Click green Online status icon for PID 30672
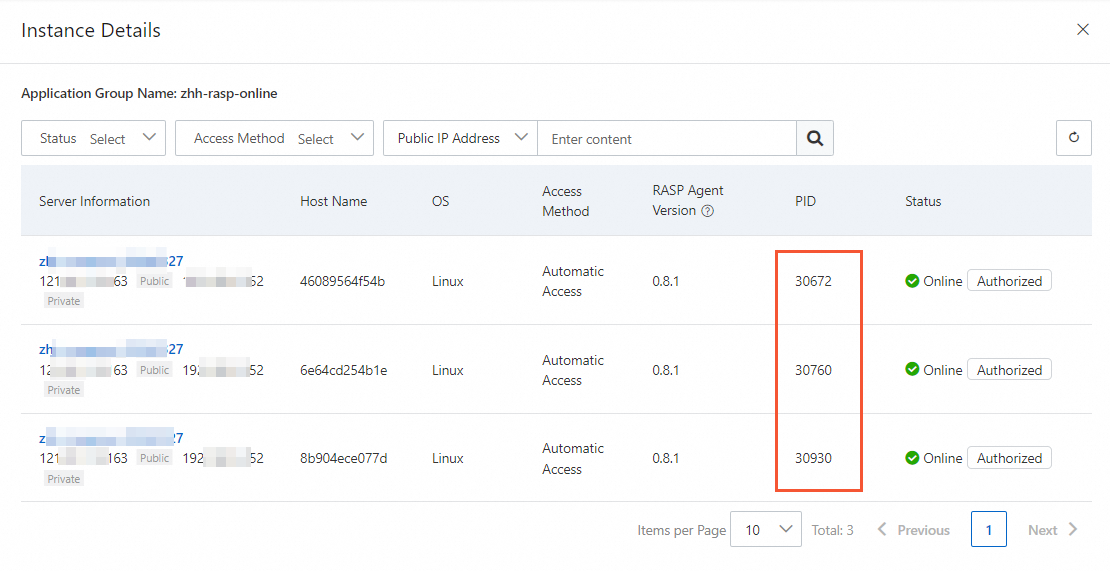Screen dimensions: 1110x571 tap(912, 281)
